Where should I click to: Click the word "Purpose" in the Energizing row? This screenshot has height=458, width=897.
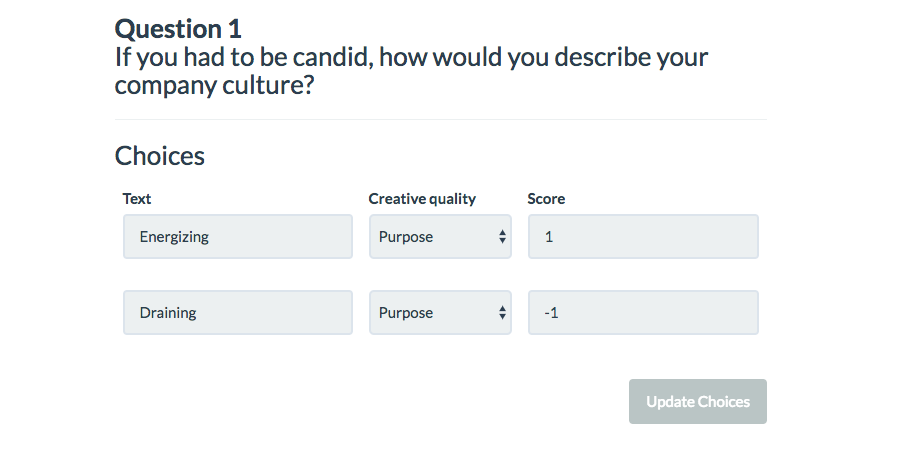pyautogui.click(x=406, y=237)
